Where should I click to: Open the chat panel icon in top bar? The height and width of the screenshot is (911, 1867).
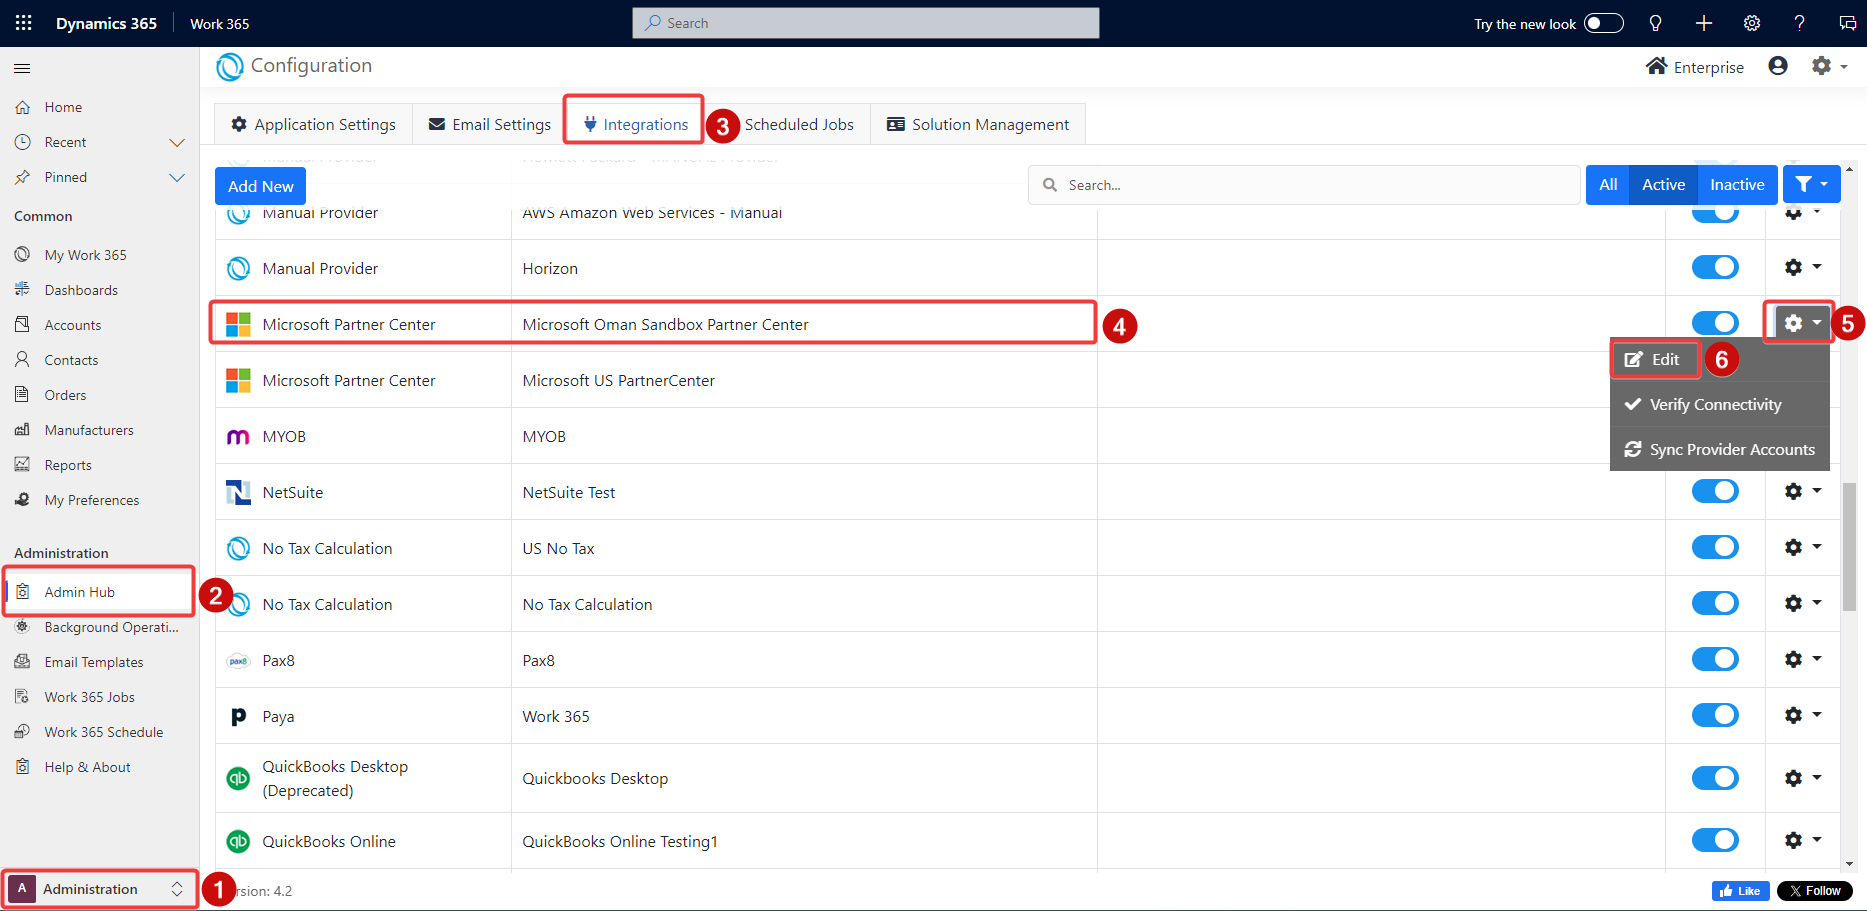click(1847, 23)
